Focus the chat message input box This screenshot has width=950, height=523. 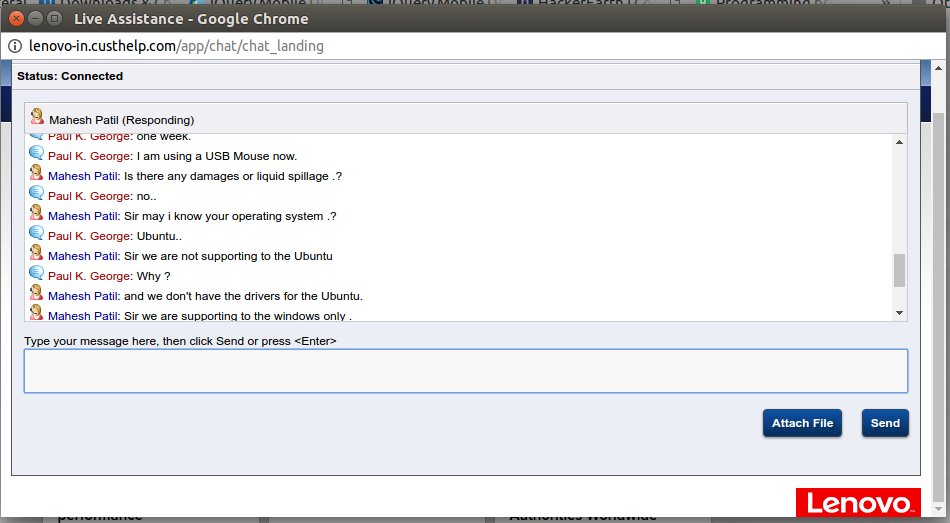pyautogui.click(x=465, y=371)
